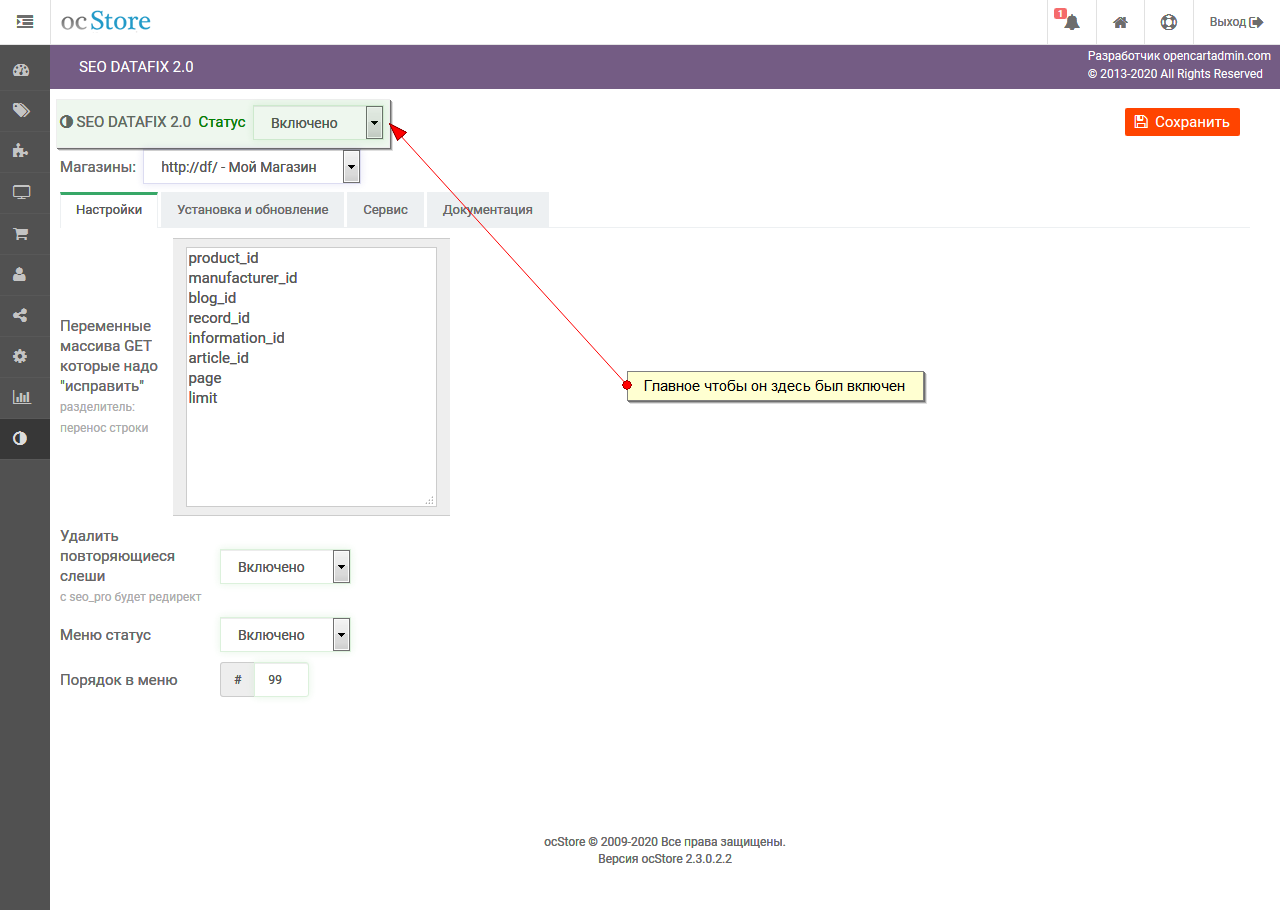1280x910 pixels.
Task: Open the Design monitor icon in the sidebar
Action: point(21,193)
